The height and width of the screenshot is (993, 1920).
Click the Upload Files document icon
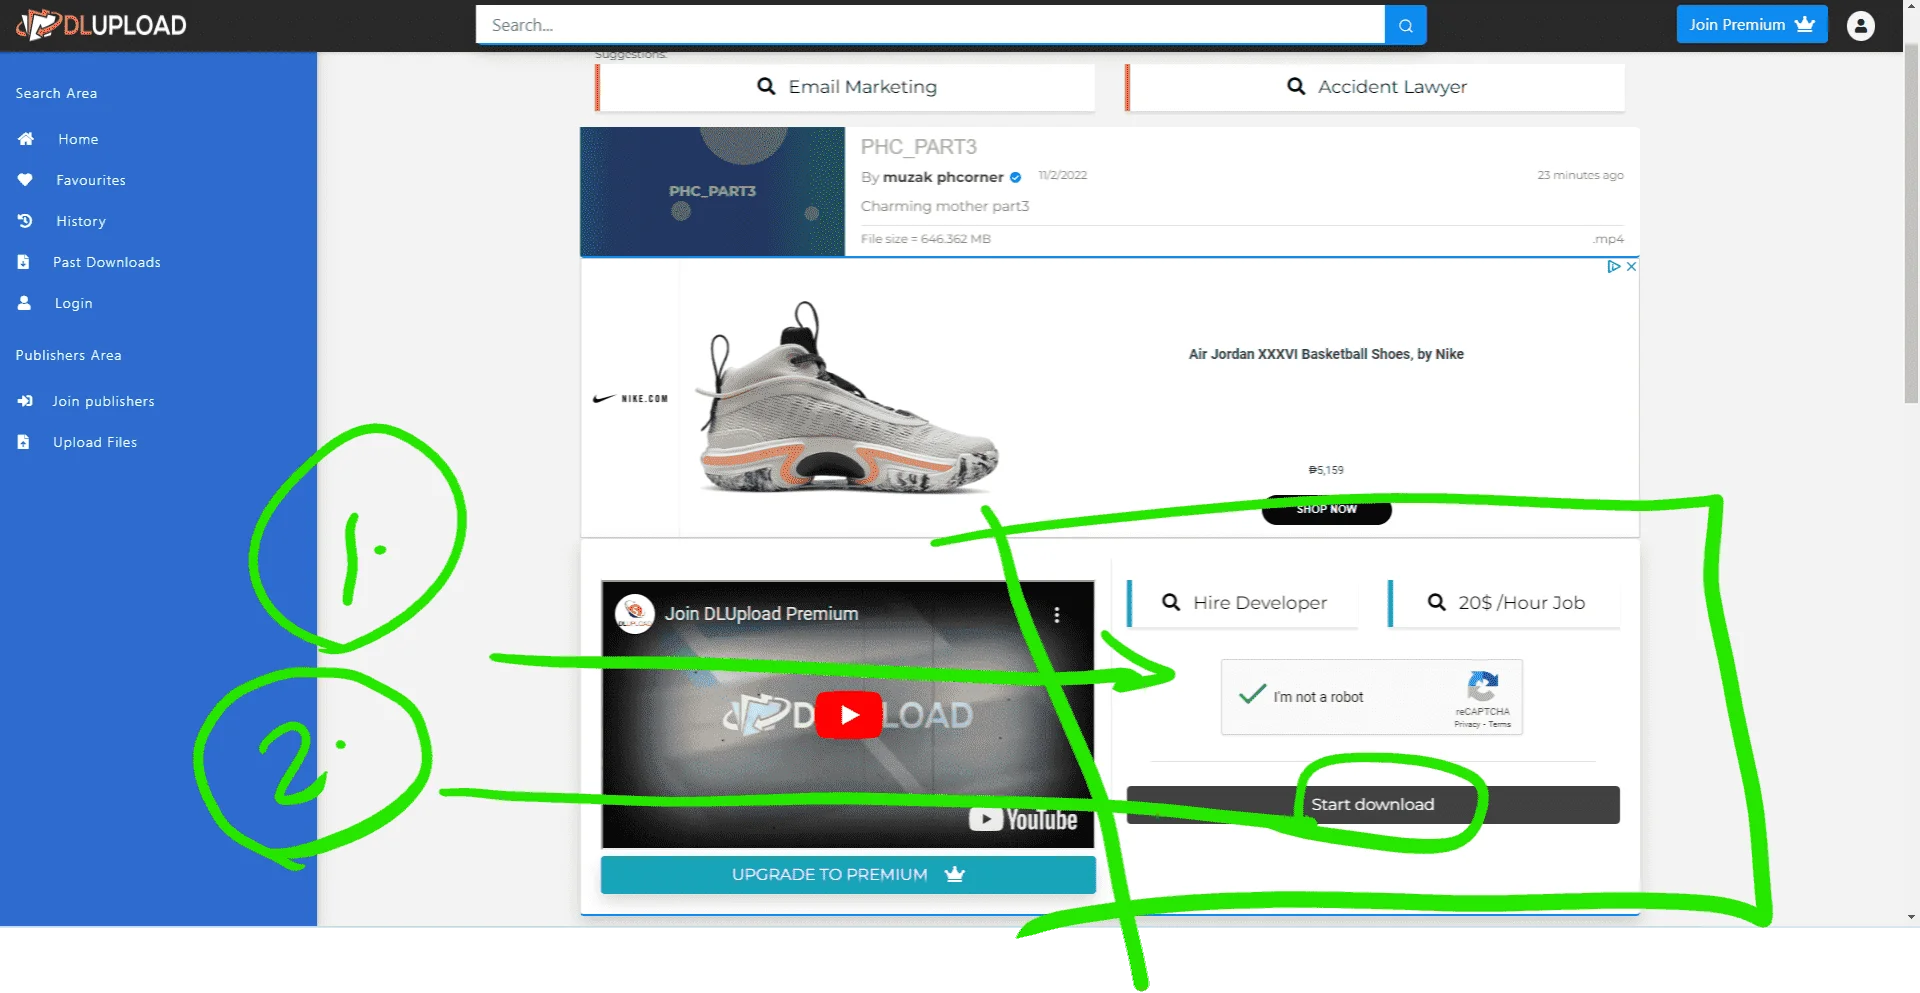click(23, 442)
